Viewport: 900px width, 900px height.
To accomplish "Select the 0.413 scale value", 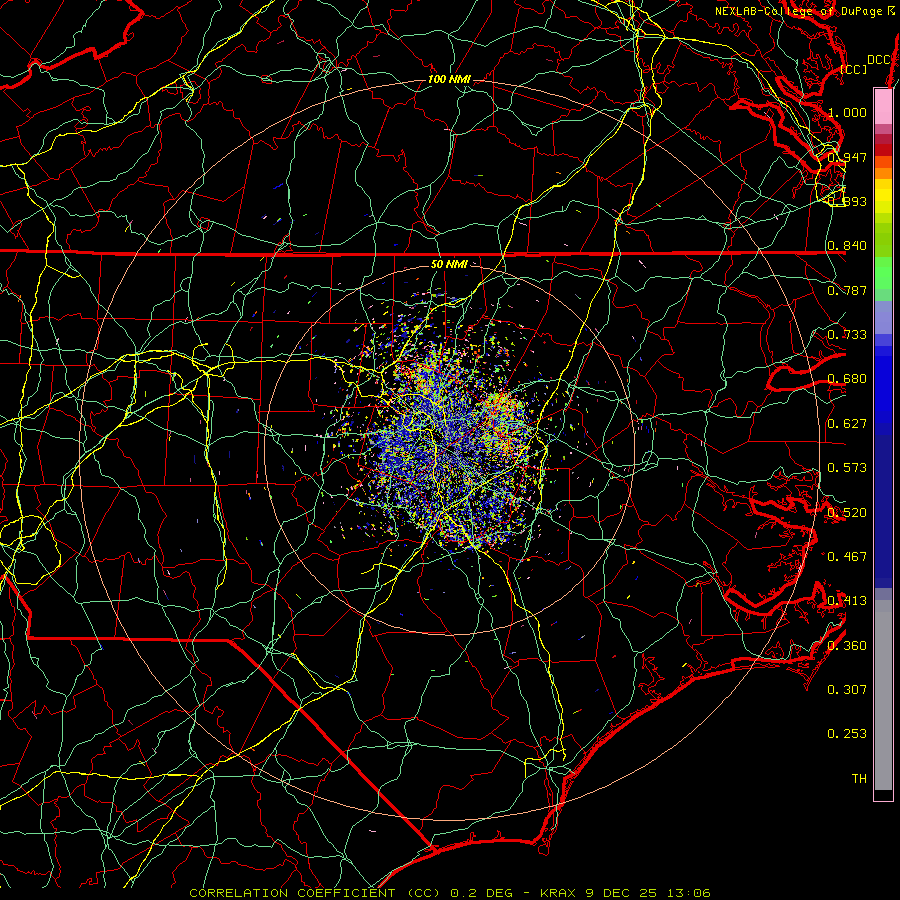I will tap(847, 601).
